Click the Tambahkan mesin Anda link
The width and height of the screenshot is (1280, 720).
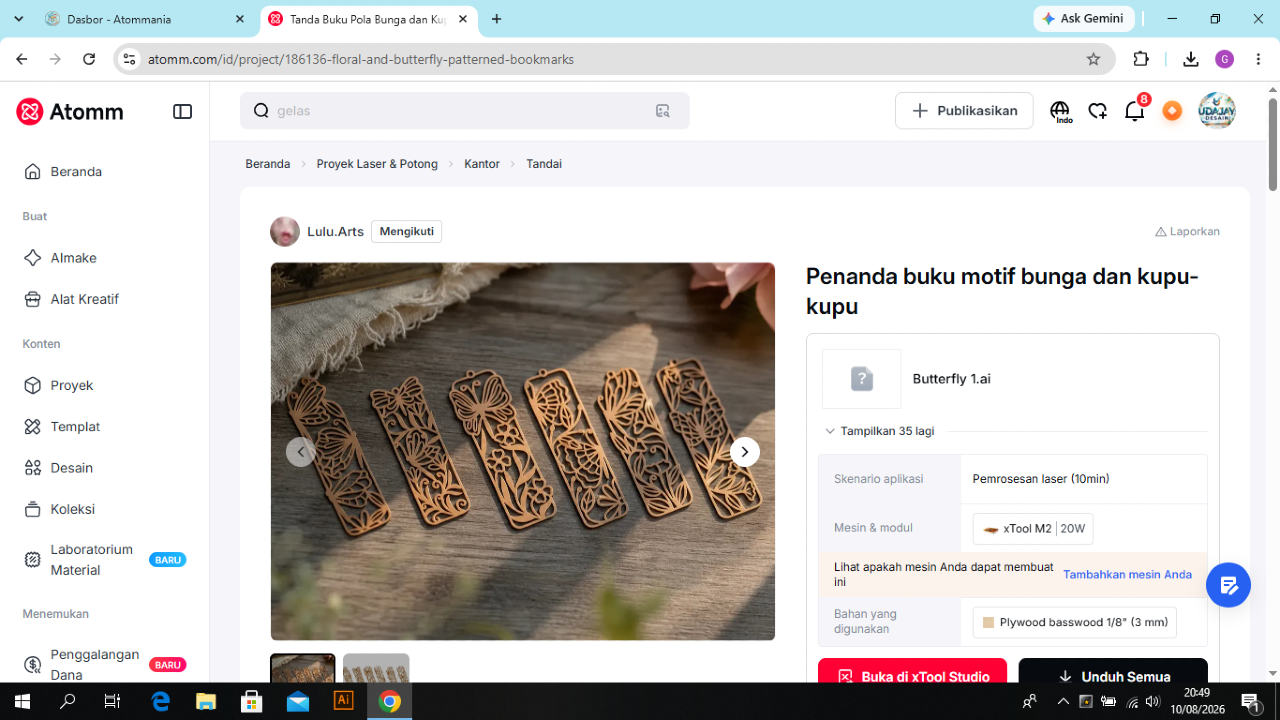[x=1127, y=575]
